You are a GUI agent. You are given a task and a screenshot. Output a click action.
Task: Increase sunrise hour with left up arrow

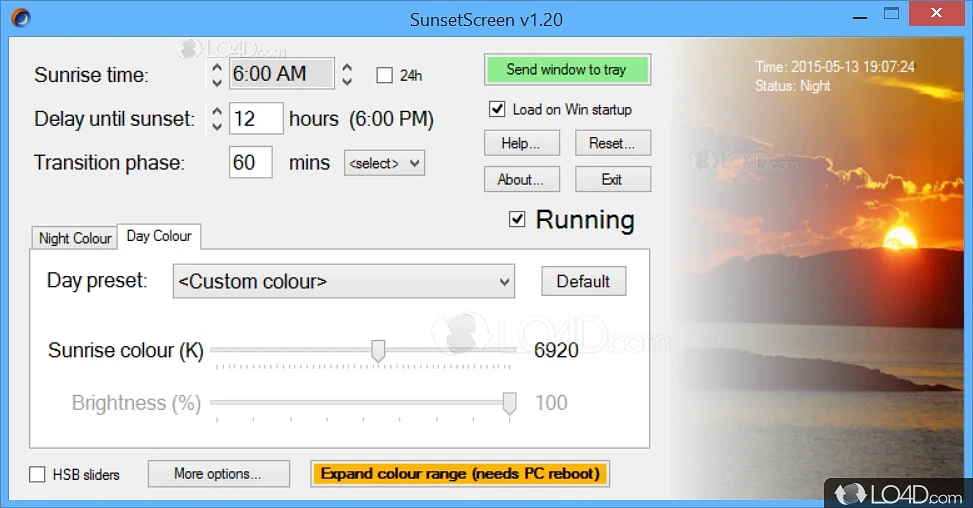(217, 68)
